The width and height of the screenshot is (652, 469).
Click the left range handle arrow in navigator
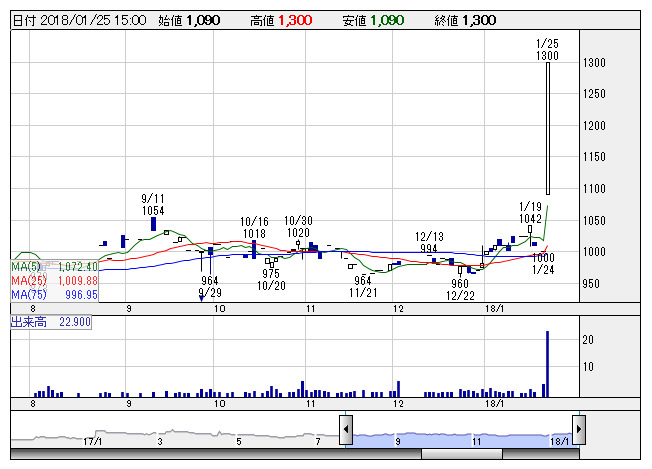(346, 431)
